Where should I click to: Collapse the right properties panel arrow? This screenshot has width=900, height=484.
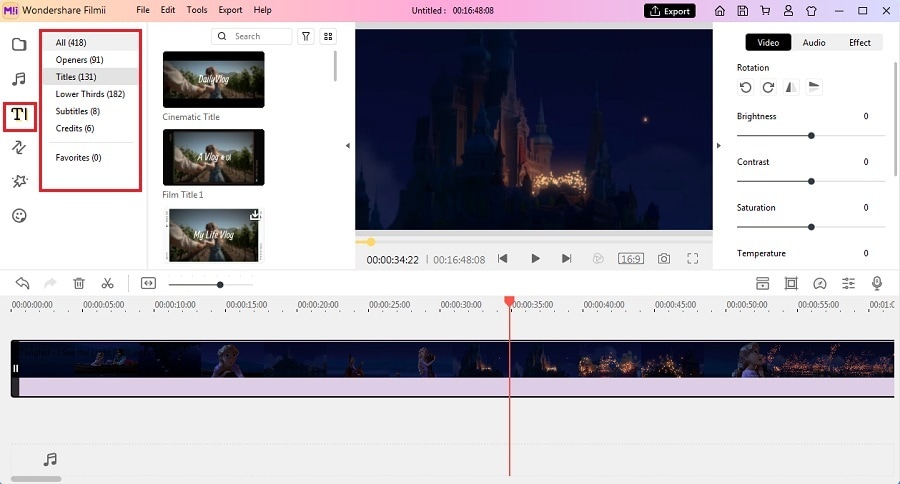[x=719, y=146]
